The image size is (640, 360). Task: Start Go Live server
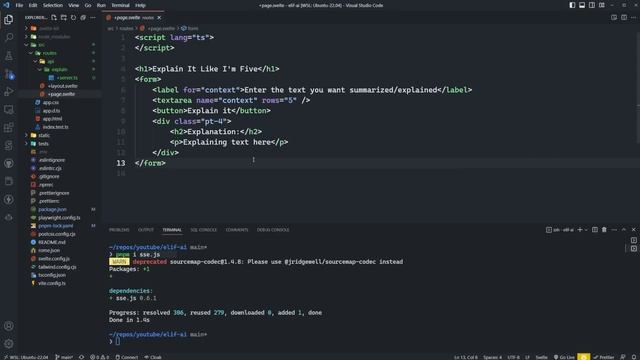tap(564, 357)
